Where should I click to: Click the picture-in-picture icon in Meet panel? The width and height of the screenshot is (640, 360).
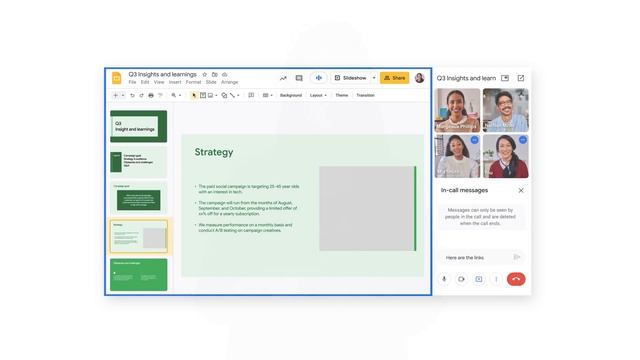pyautogui.click(x=505, y=78)
